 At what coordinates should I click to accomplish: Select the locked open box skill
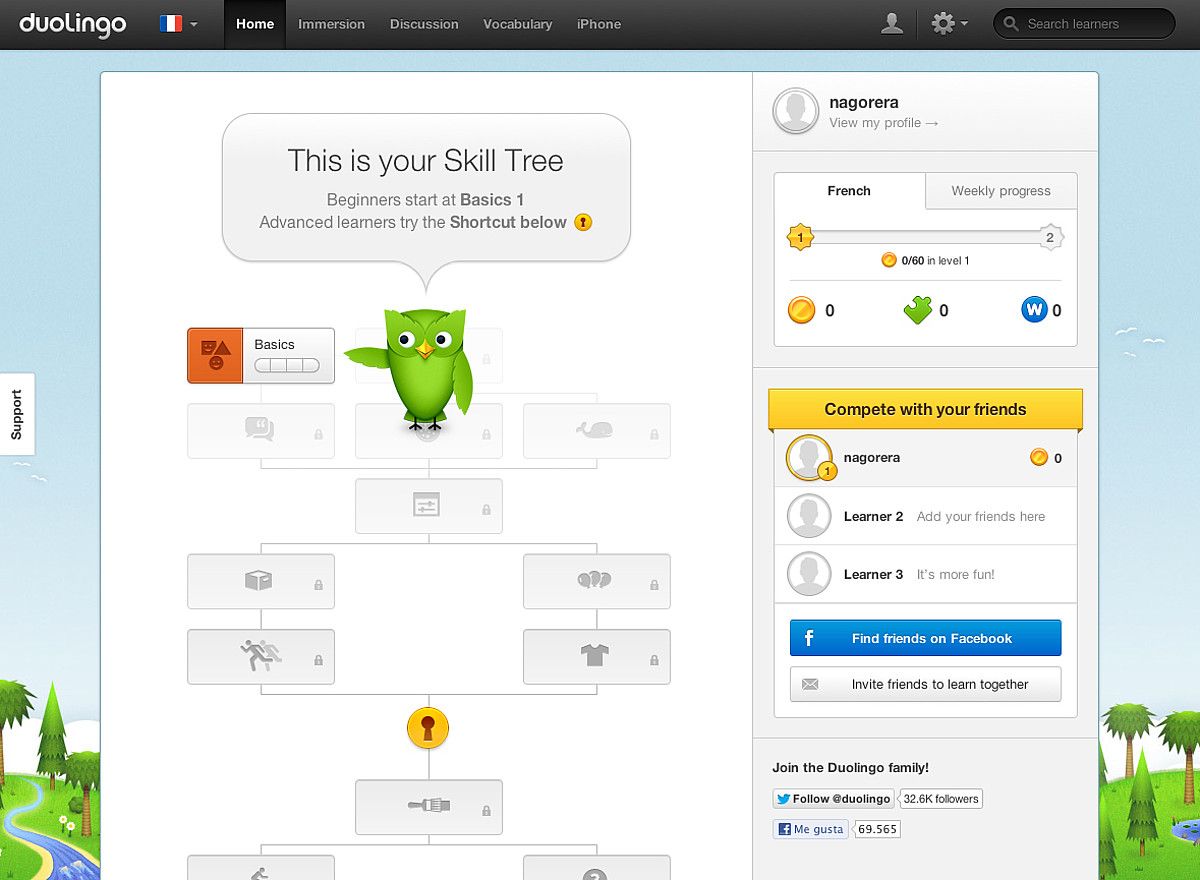point(261,581)
